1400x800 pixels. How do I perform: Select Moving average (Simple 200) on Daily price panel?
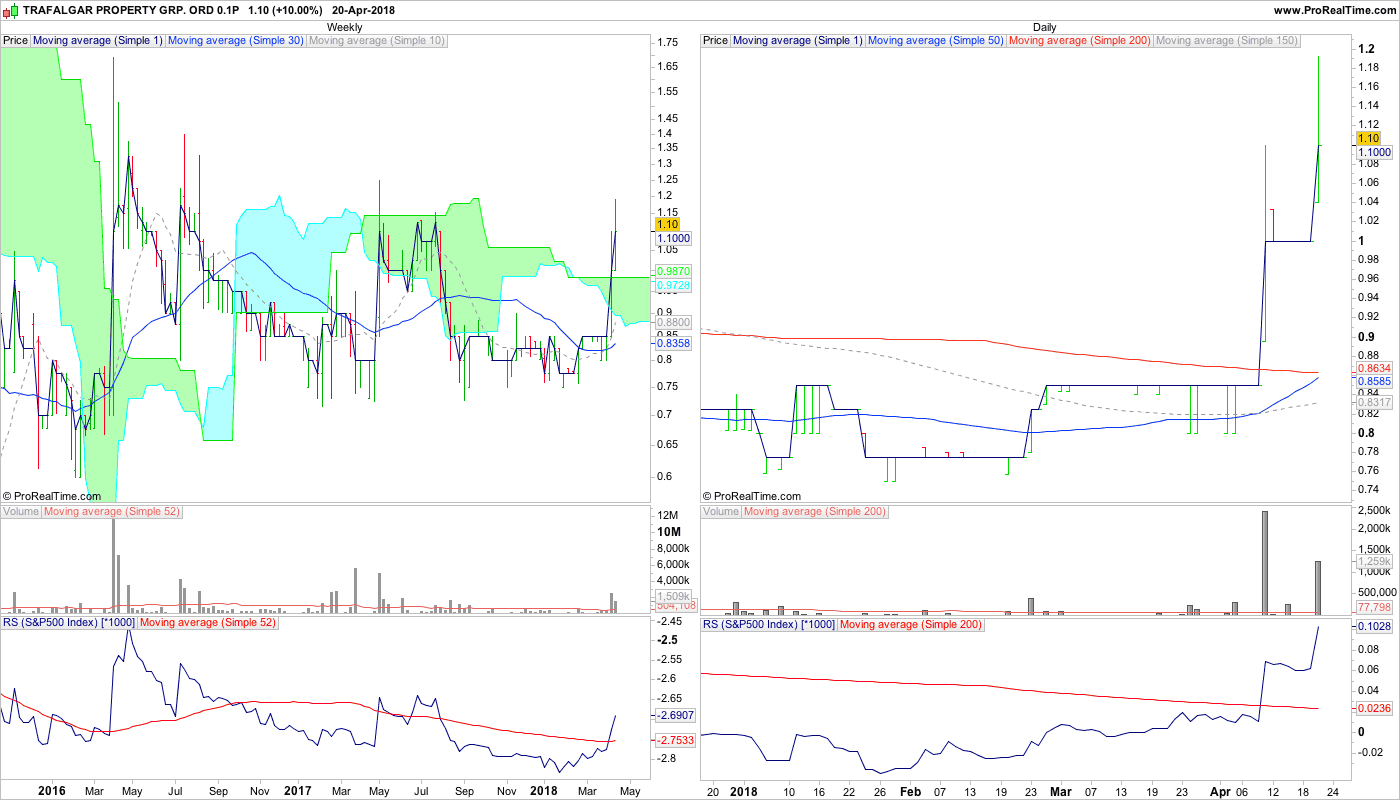pyautogui.click(x=1080, y=41)
